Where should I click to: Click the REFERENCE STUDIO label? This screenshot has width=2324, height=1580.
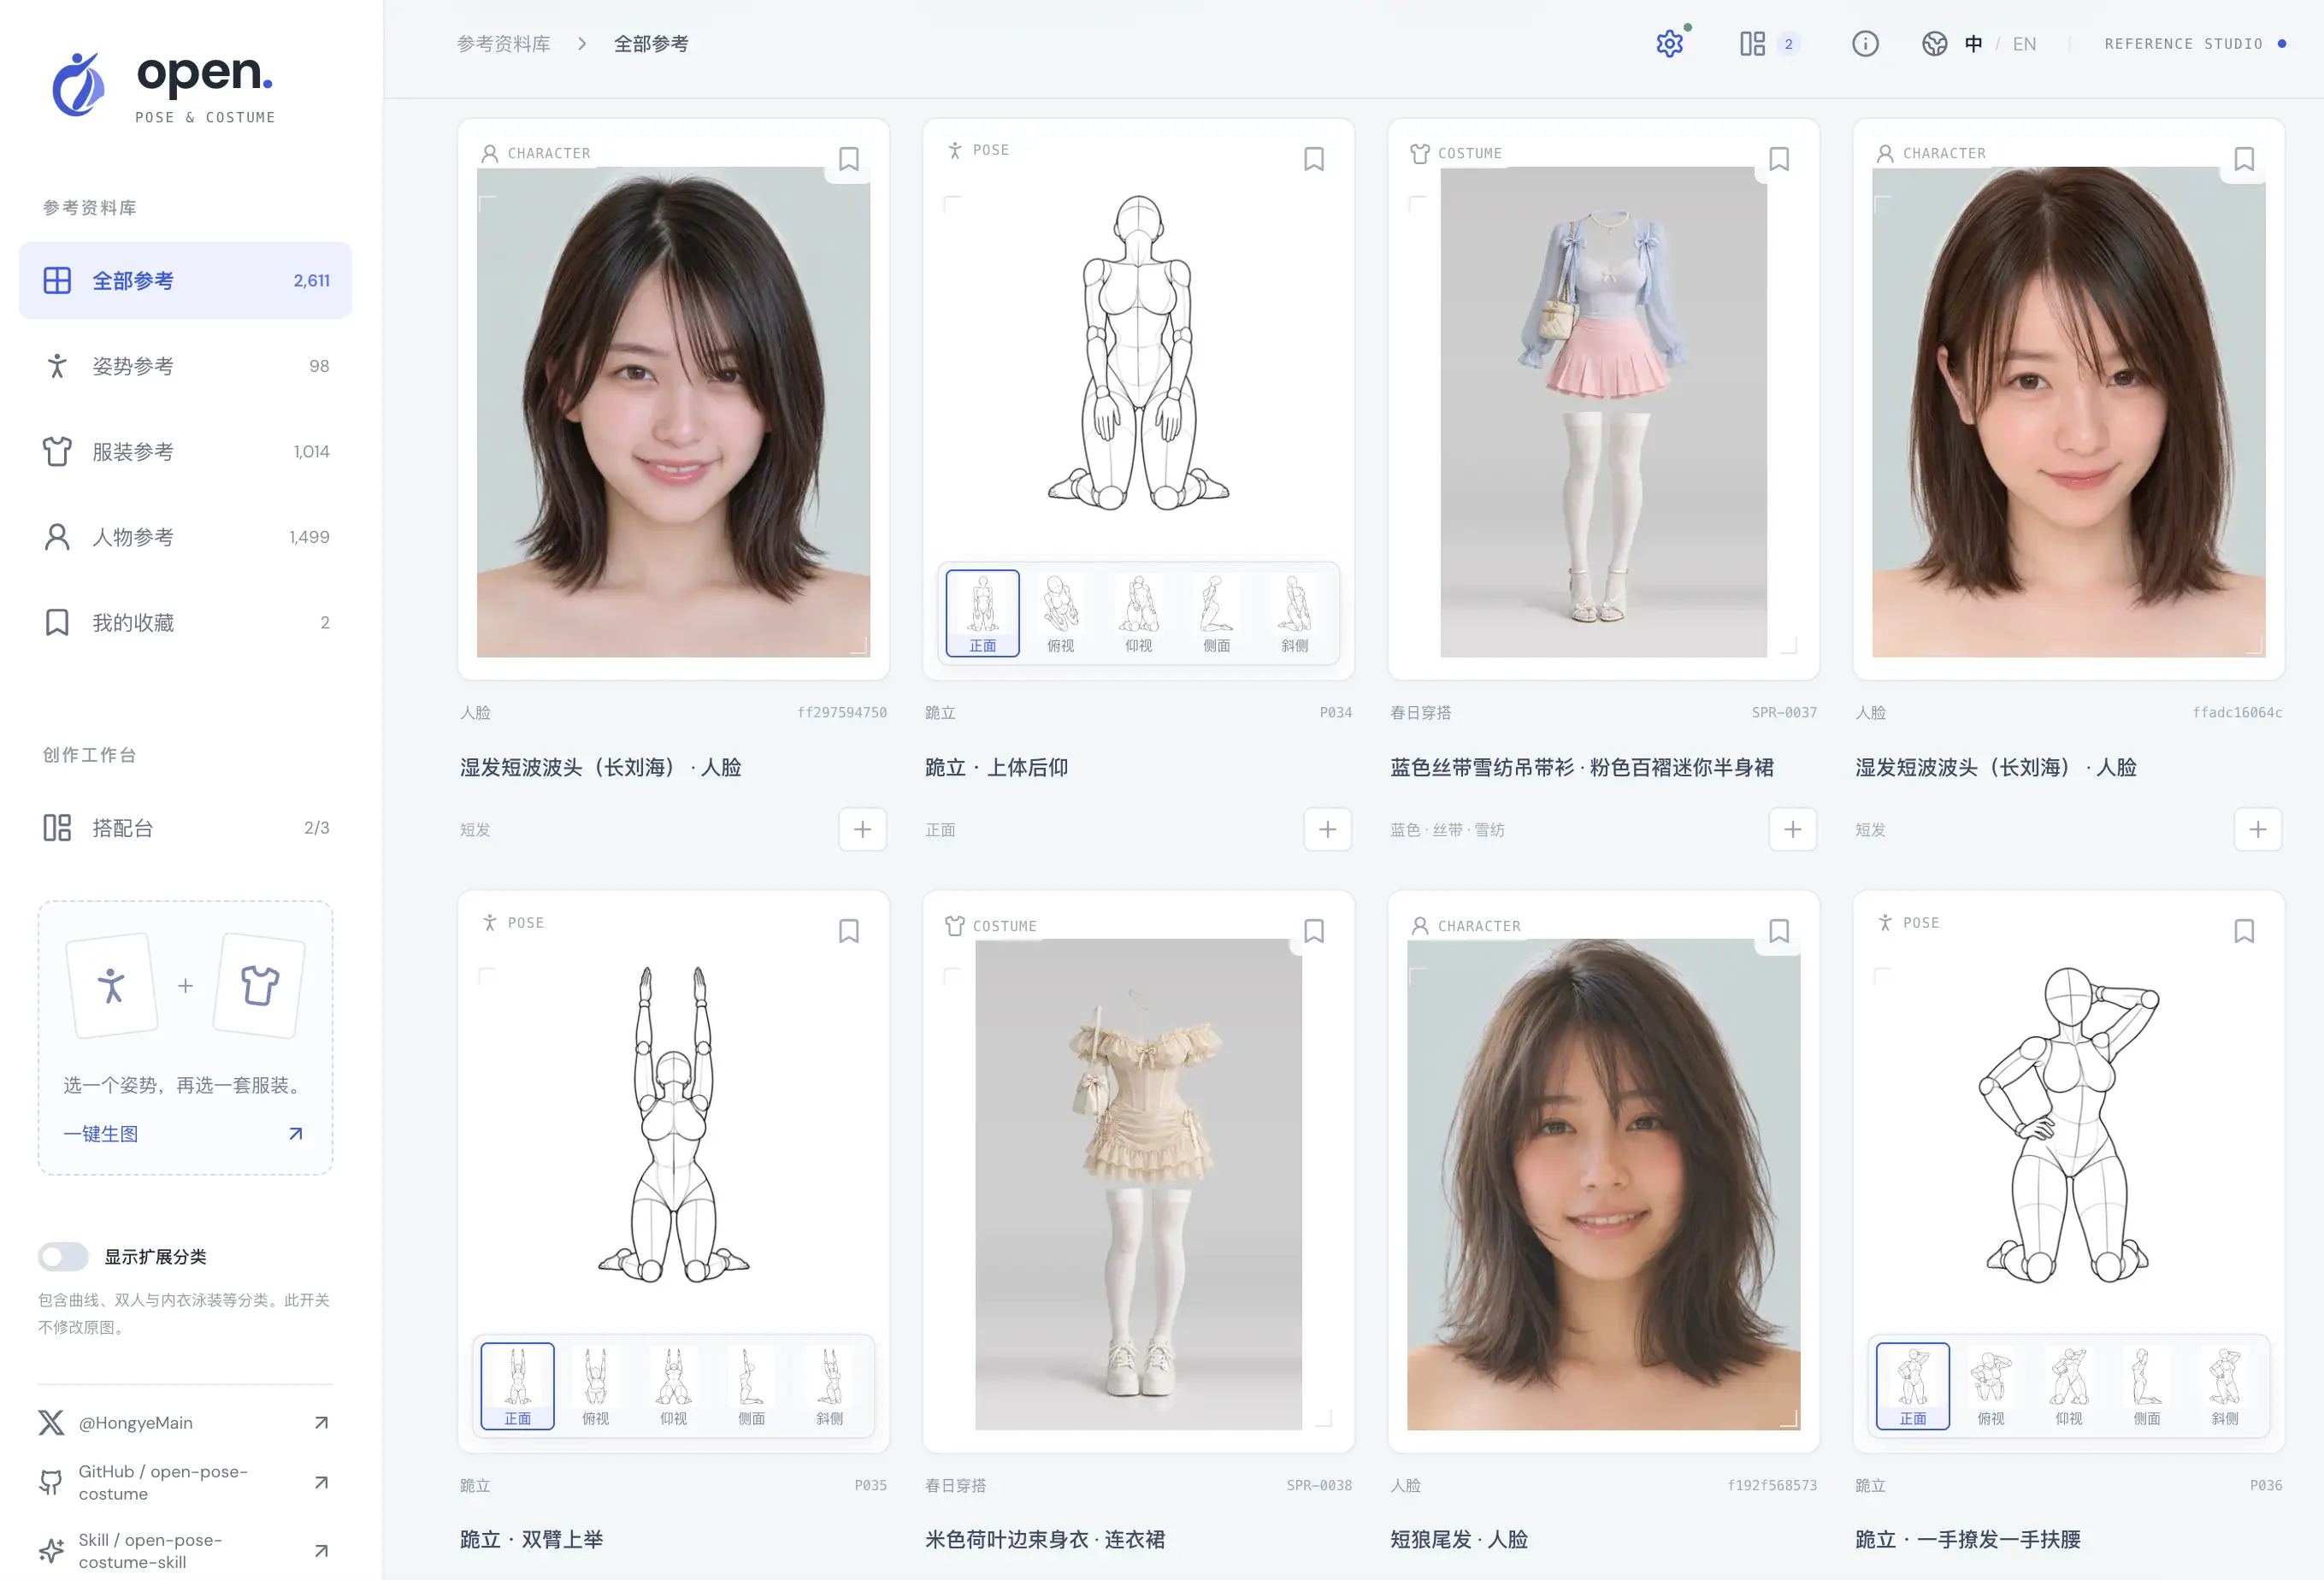2183,44
